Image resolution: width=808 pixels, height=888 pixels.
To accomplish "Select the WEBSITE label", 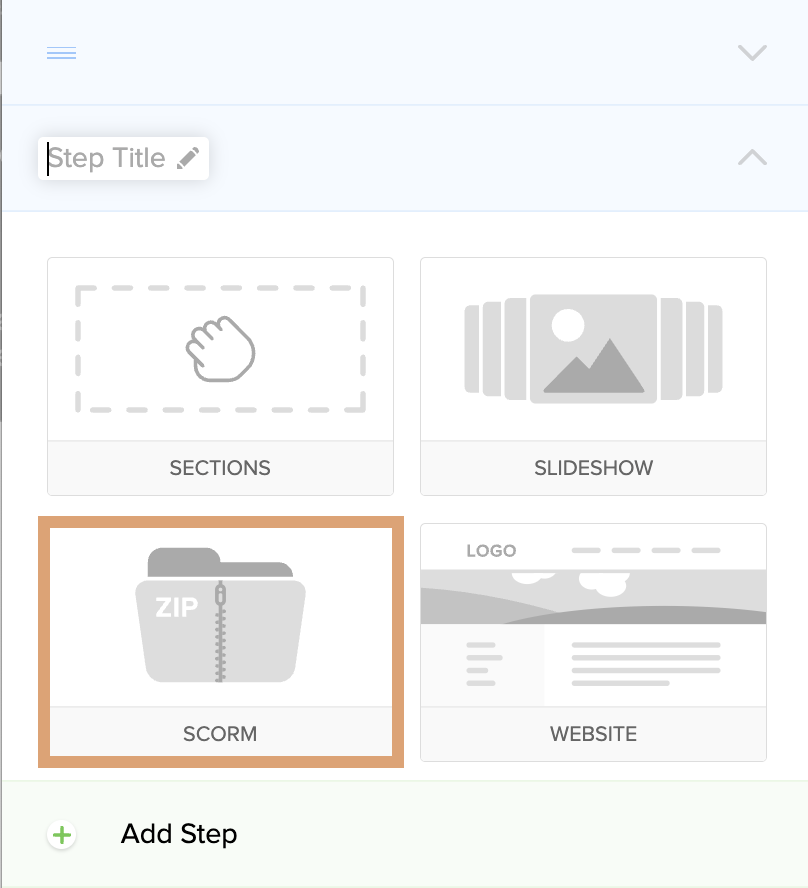I will click(x=593, y=734).
